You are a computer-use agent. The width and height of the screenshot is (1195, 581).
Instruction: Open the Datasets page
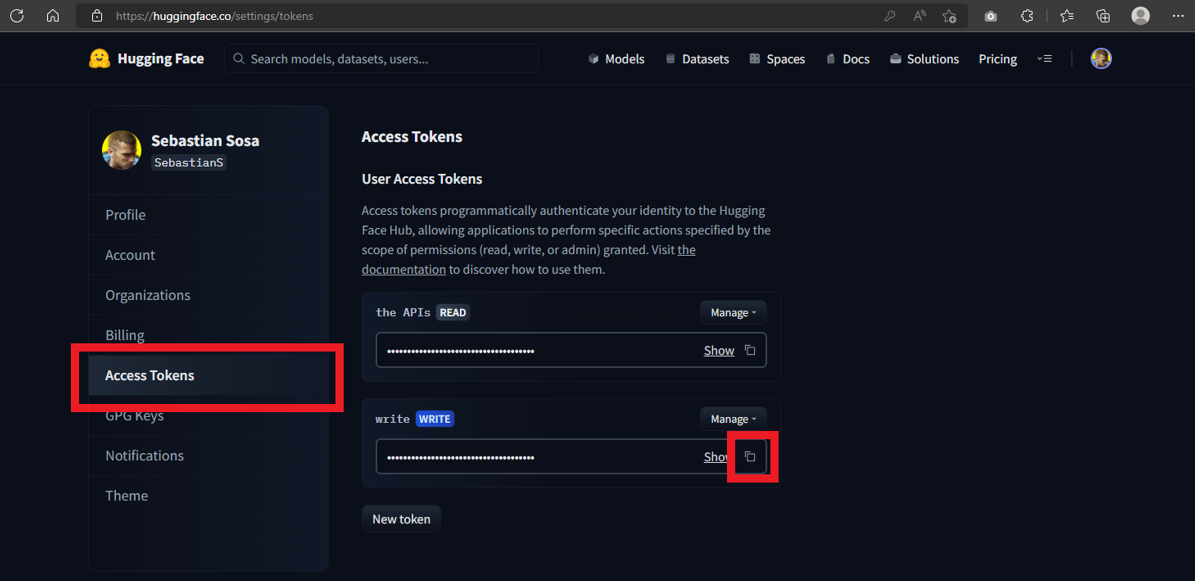click(697, 59)
